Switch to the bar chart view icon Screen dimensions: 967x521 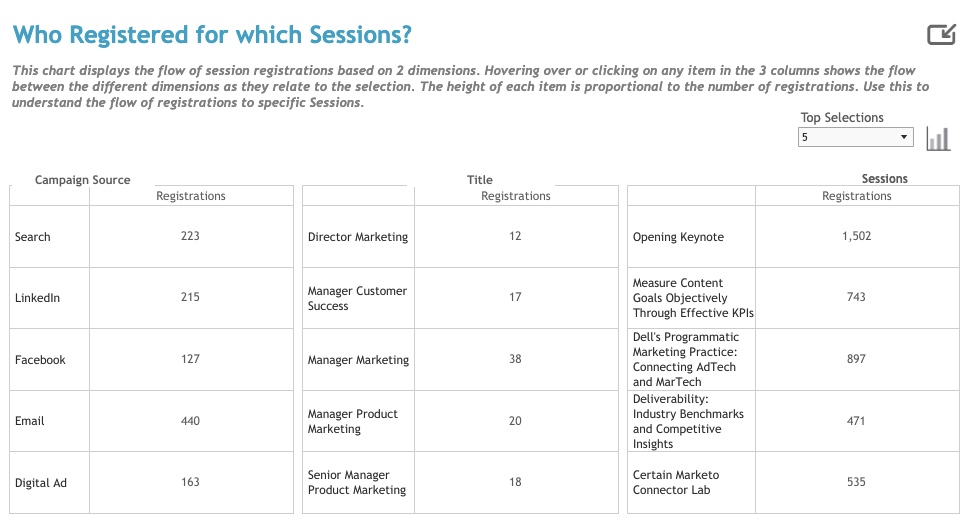[938, 139]
